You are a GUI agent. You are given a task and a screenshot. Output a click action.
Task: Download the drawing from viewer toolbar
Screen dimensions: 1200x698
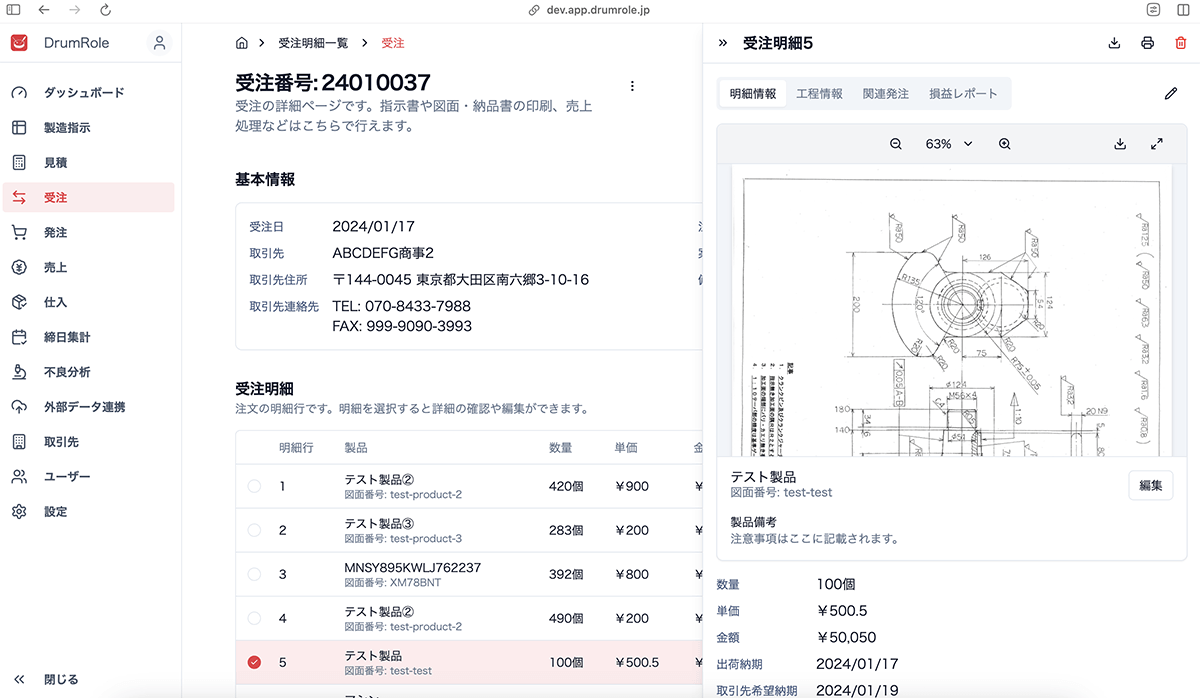pos(1120,144)
